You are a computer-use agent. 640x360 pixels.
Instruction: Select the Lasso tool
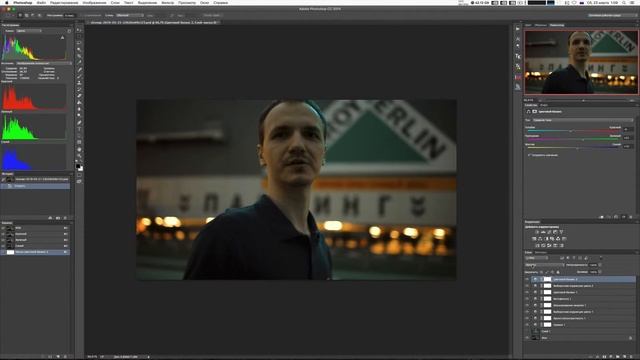tap(79, 43)
